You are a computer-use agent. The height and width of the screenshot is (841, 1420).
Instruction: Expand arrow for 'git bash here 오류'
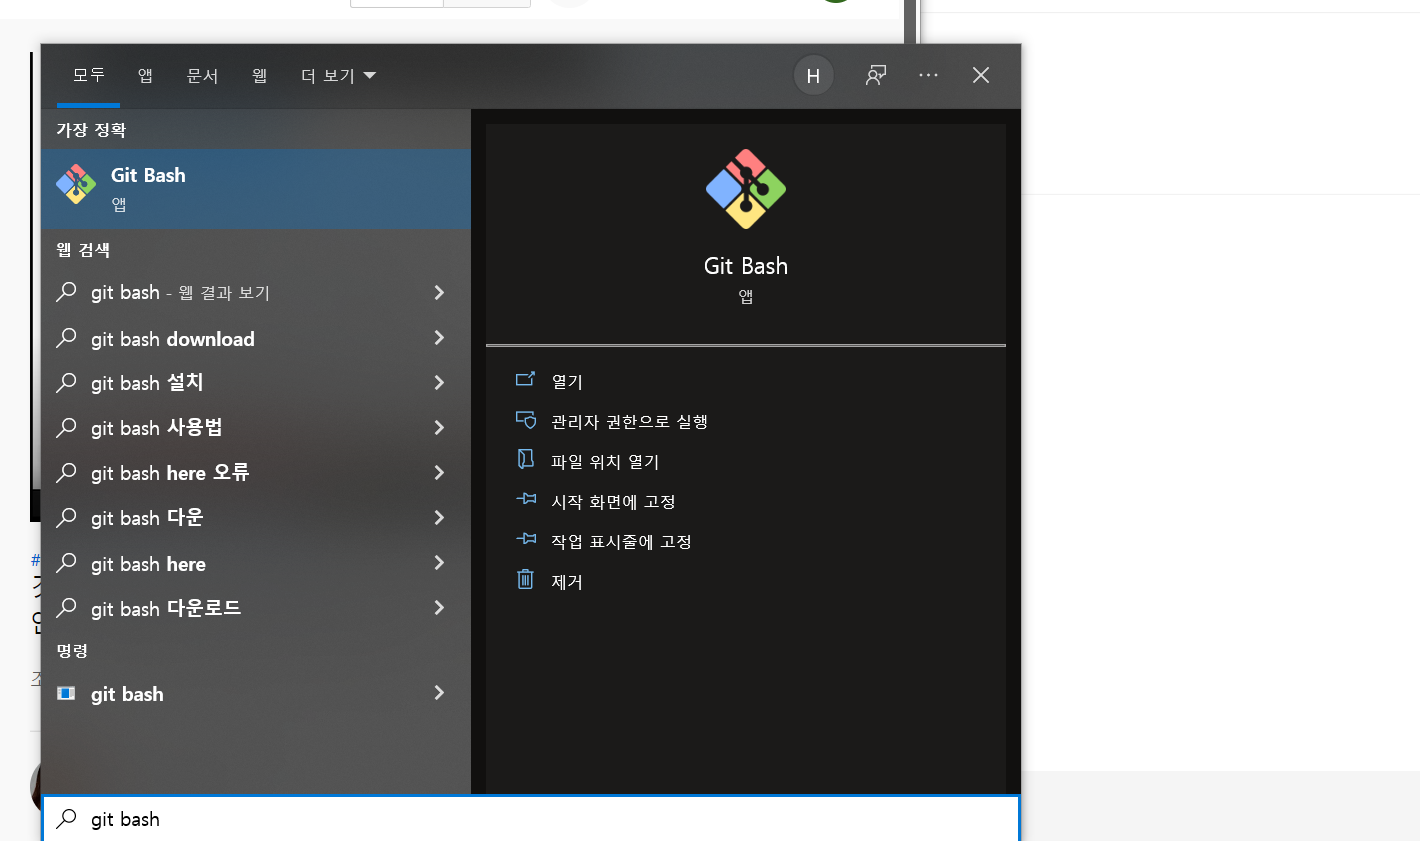click(x=439, y=472)
